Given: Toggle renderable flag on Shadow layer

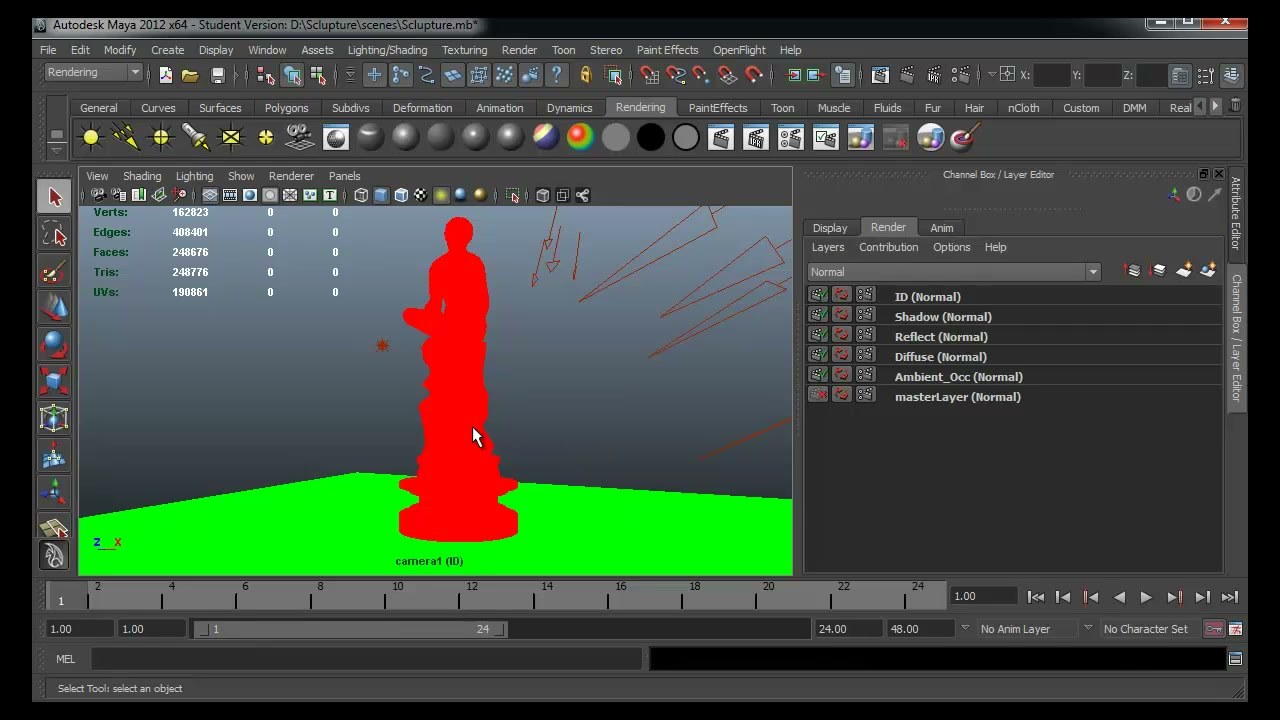Looking at the screenshot, I should click(818, 315).
